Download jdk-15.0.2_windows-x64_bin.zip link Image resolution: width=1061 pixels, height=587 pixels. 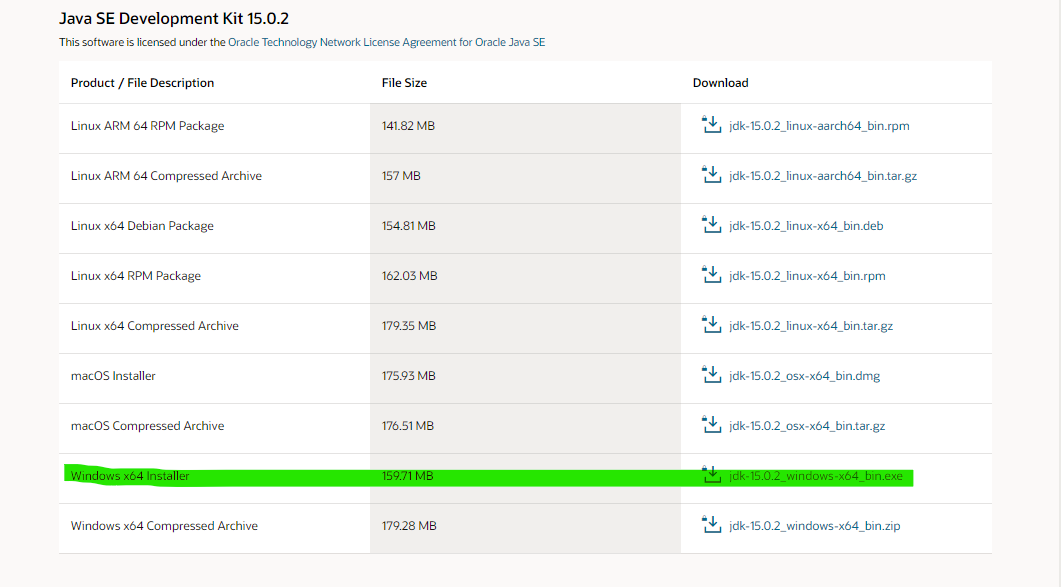point(815,526)
